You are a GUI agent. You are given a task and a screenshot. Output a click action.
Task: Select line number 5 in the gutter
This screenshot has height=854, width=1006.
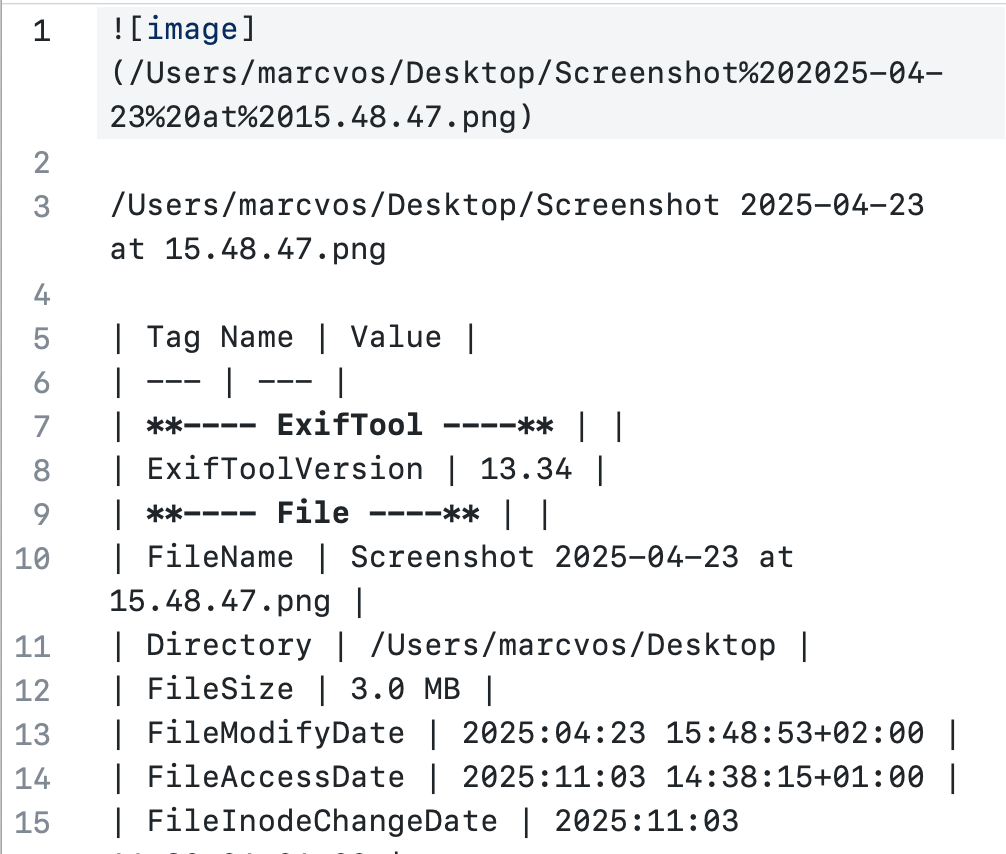click(41, 338)
